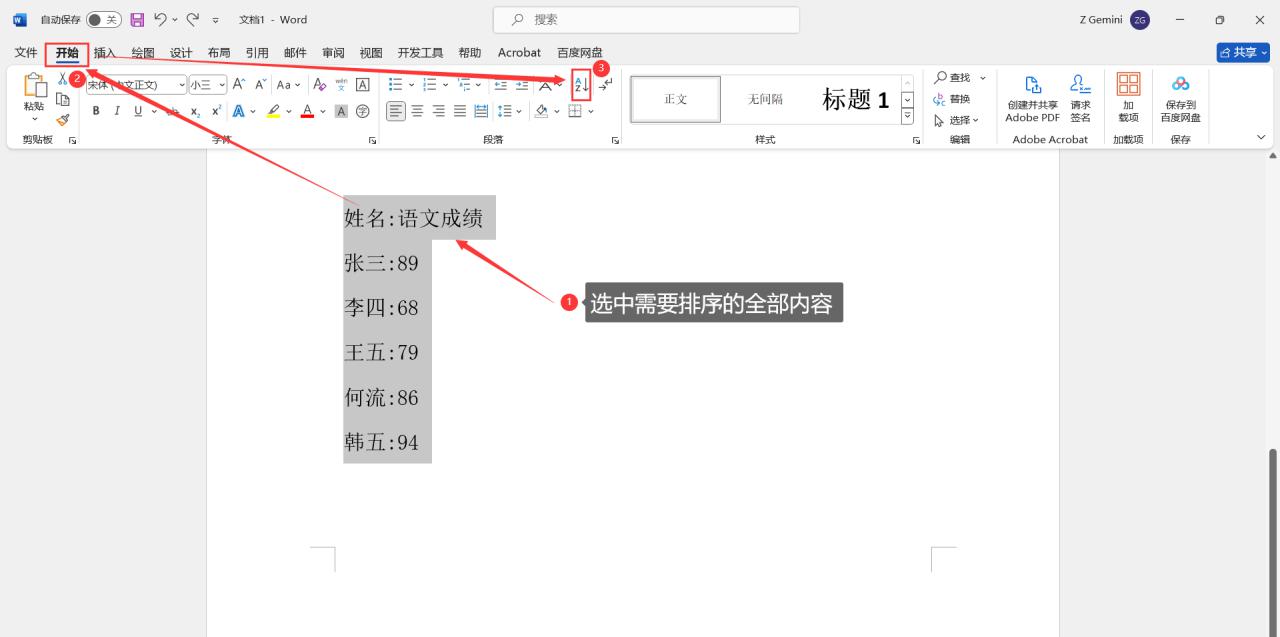Switch to the 布局 Layout tab
This screenshot has height=637, width=1280.
(219, 53)
